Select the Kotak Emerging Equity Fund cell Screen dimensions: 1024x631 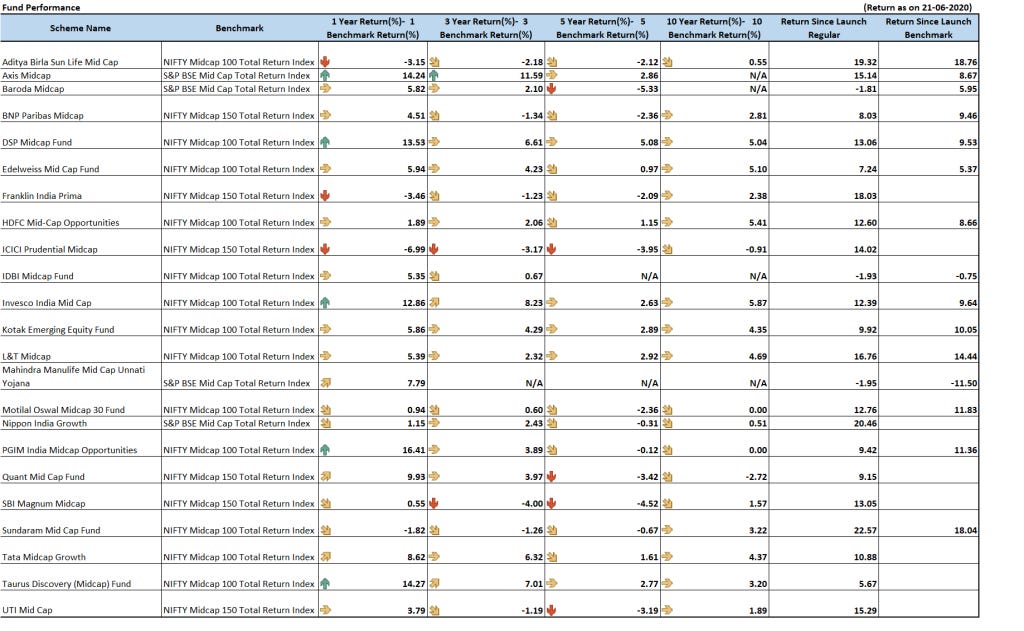point(81,323)
